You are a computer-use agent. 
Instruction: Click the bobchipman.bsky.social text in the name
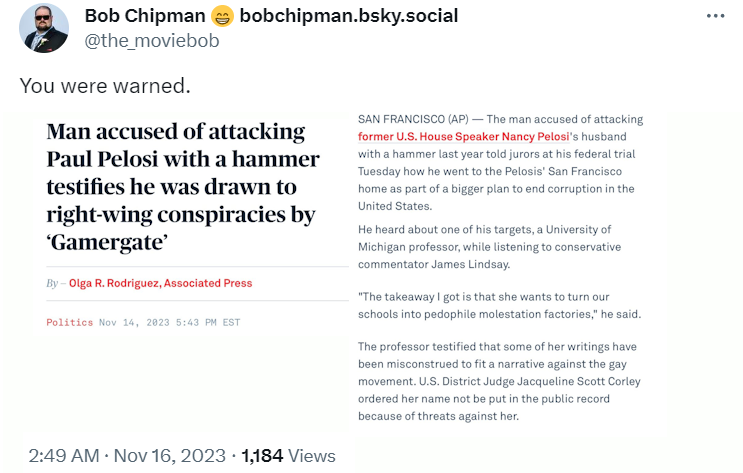(x=347, y=16)
